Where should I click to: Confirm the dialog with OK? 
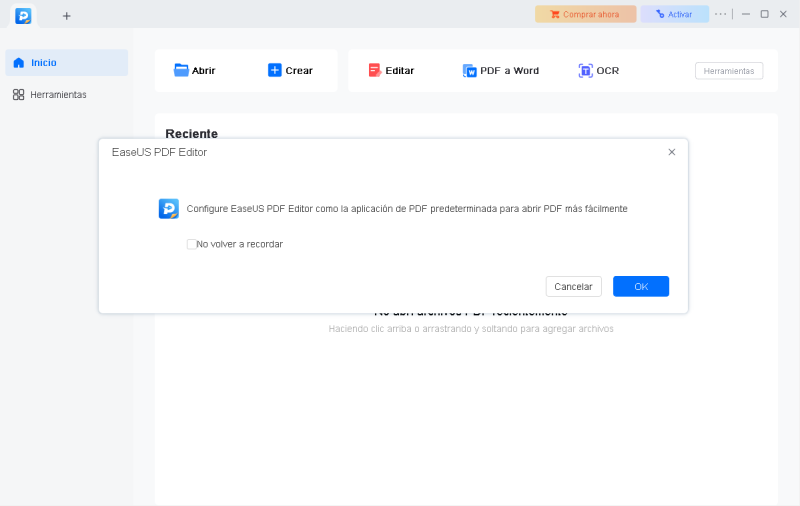(641, 287)
